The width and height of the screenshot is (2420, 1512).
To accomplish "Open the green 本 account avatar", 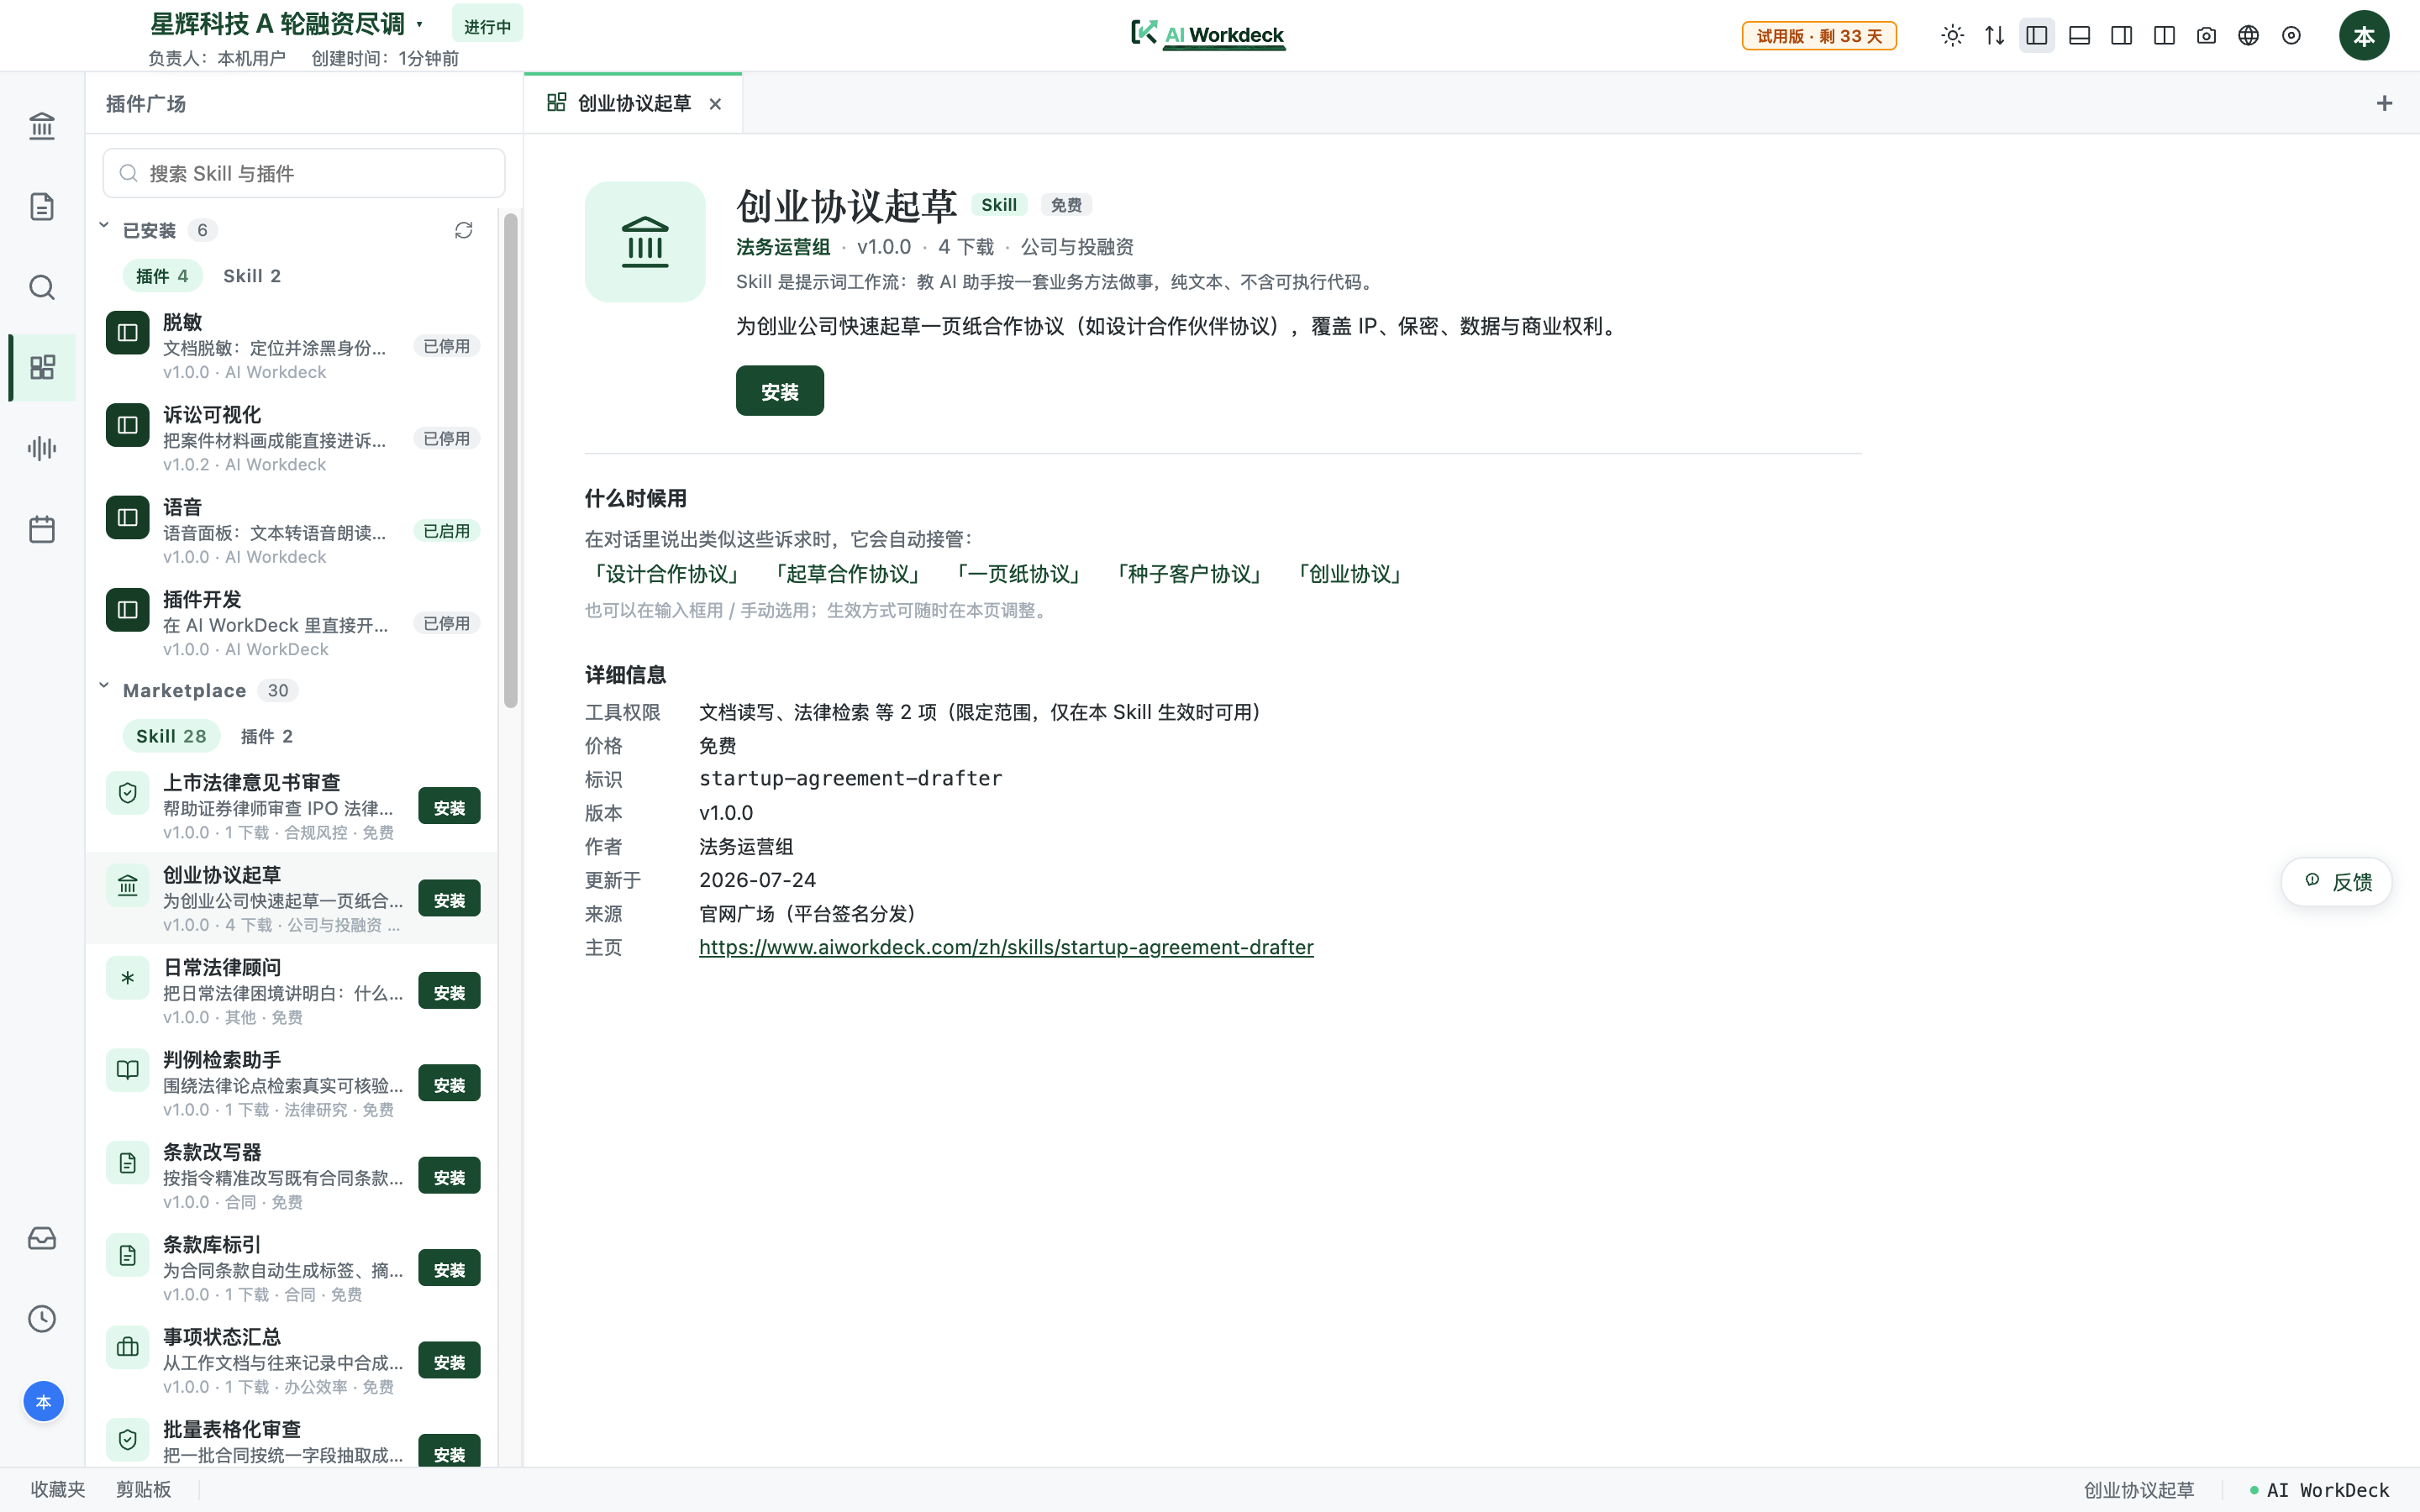I will click(2364, 36).
